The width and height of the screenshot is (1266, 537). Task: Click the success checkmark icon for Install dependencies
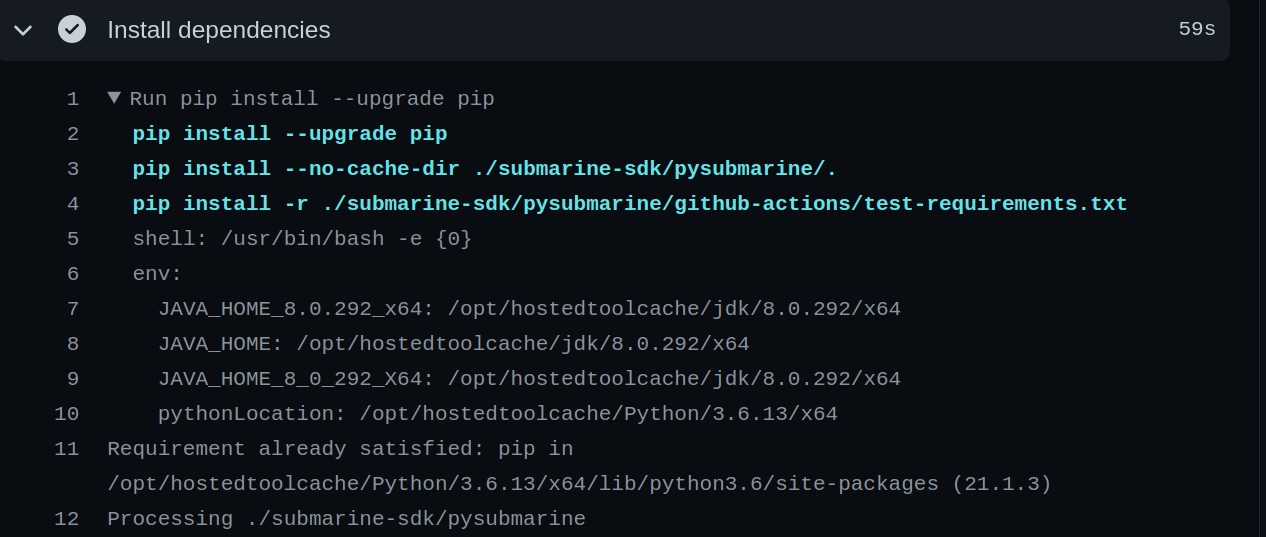click(72, 30)
